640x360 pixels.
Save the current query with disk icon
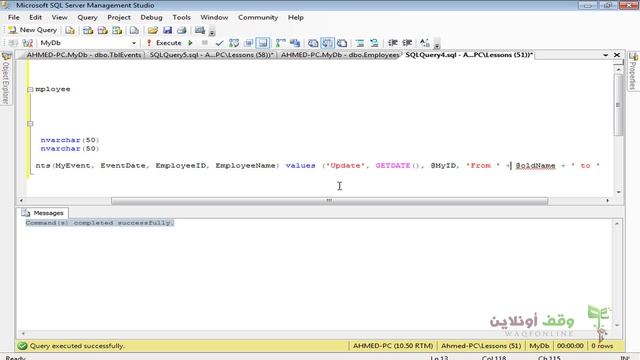pyautogui.click(x=167, y=30)
